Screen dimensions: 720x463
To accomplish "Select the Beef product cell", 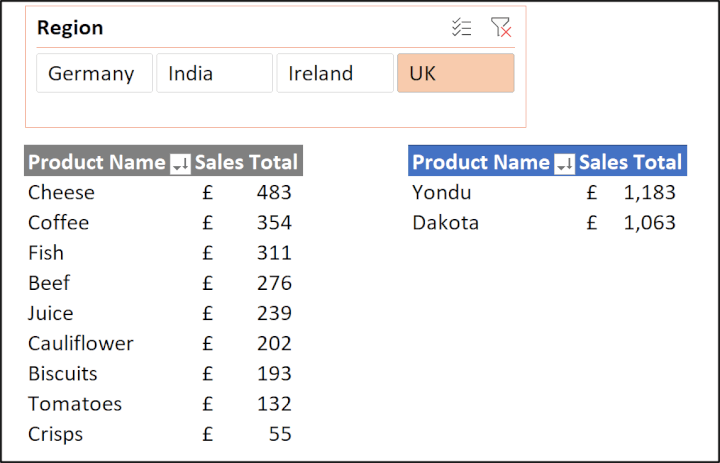I will tap(49, 283).
